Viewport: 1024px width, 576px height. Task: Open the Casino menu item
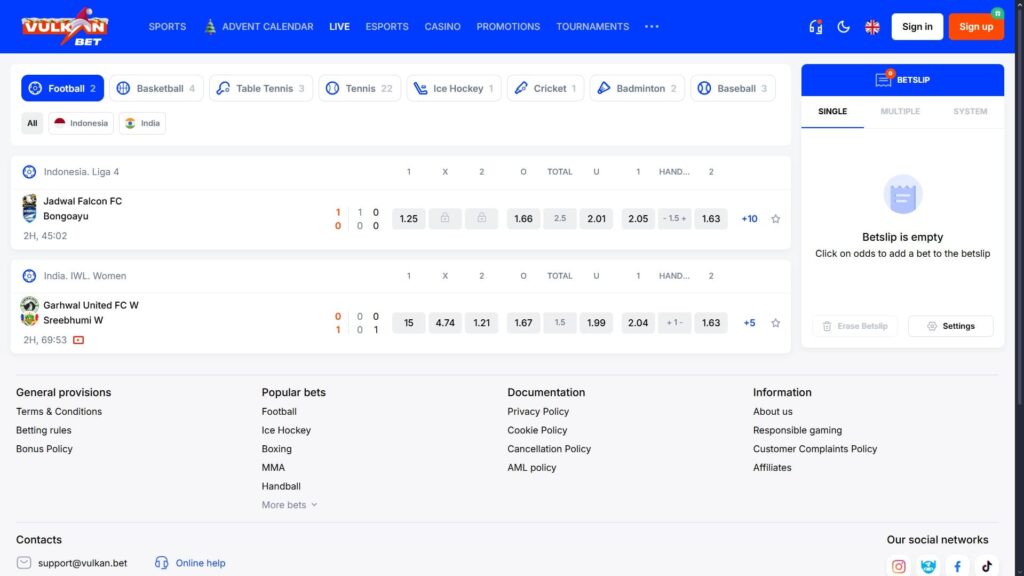pos(442,27)
